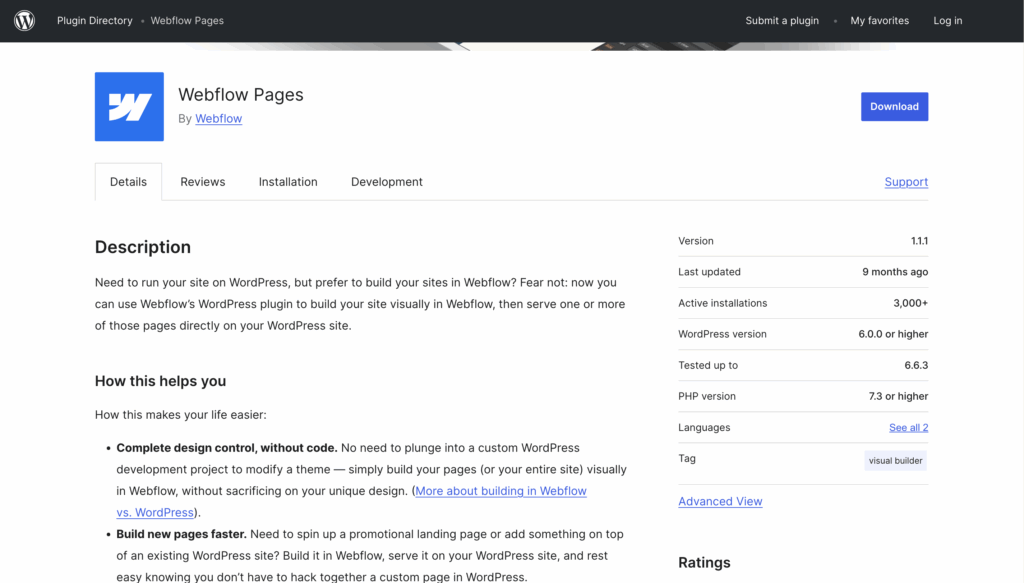Click the tested up to 6.6.3 value
1024x583 pixels.
916,366
